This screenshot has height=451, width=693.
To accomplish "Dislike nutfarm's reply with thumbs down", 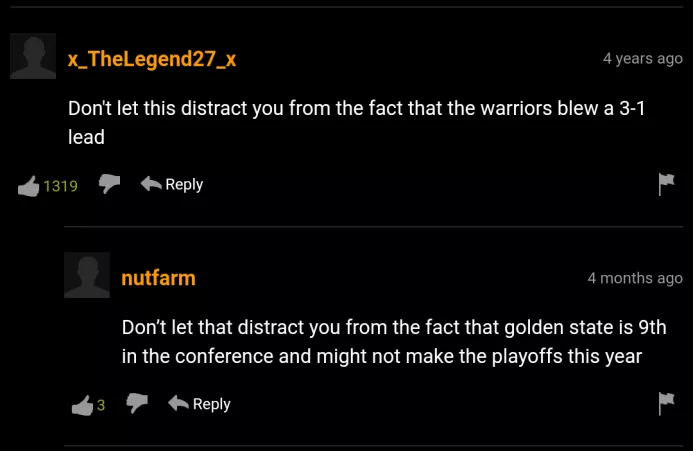I will pos(137,404).
